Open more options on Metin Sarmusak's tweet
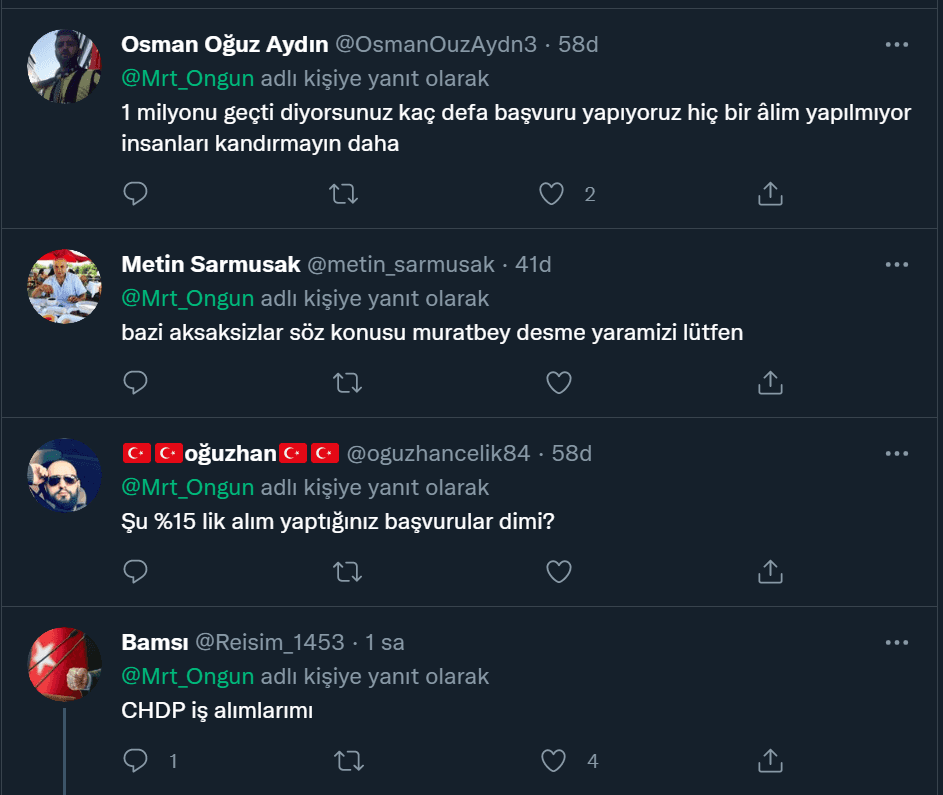943x795 pixels. [896, 265]
